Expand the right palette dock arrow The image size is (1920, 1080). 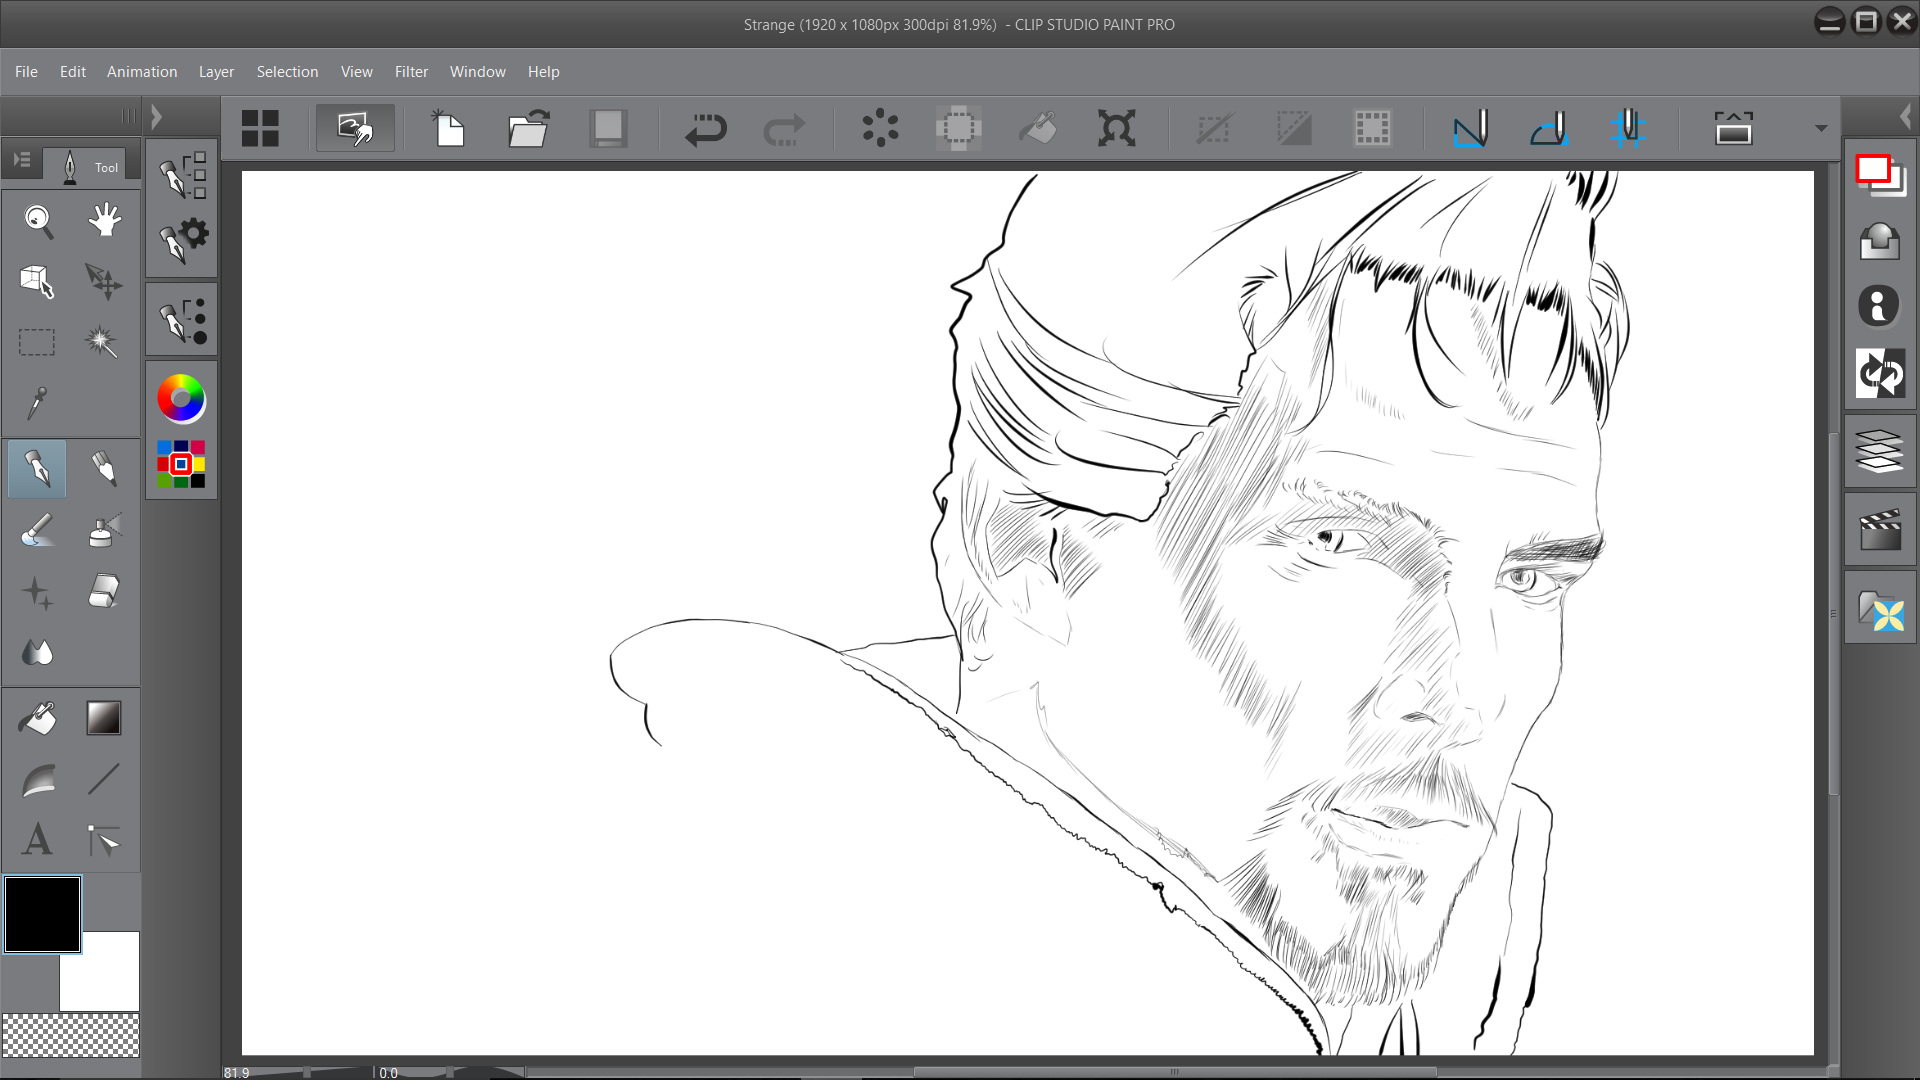point(1906,117)
